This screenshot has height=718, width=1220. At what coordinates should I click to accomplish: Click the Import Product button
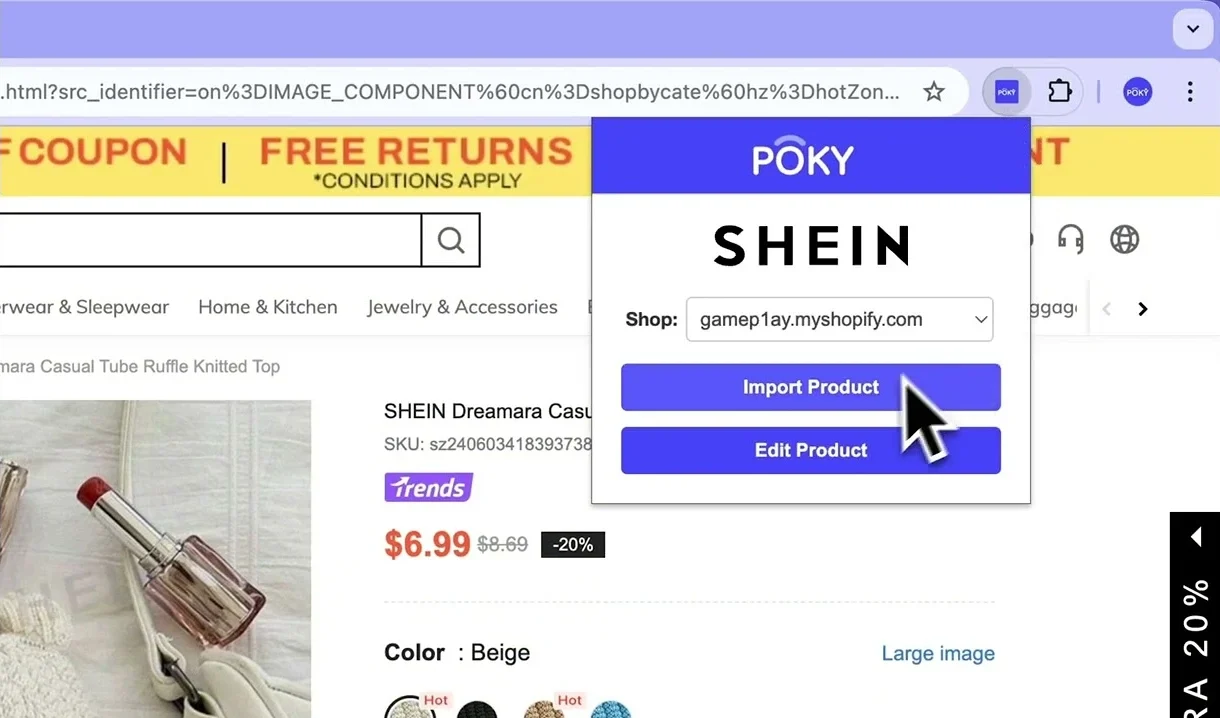click(810, 387)
